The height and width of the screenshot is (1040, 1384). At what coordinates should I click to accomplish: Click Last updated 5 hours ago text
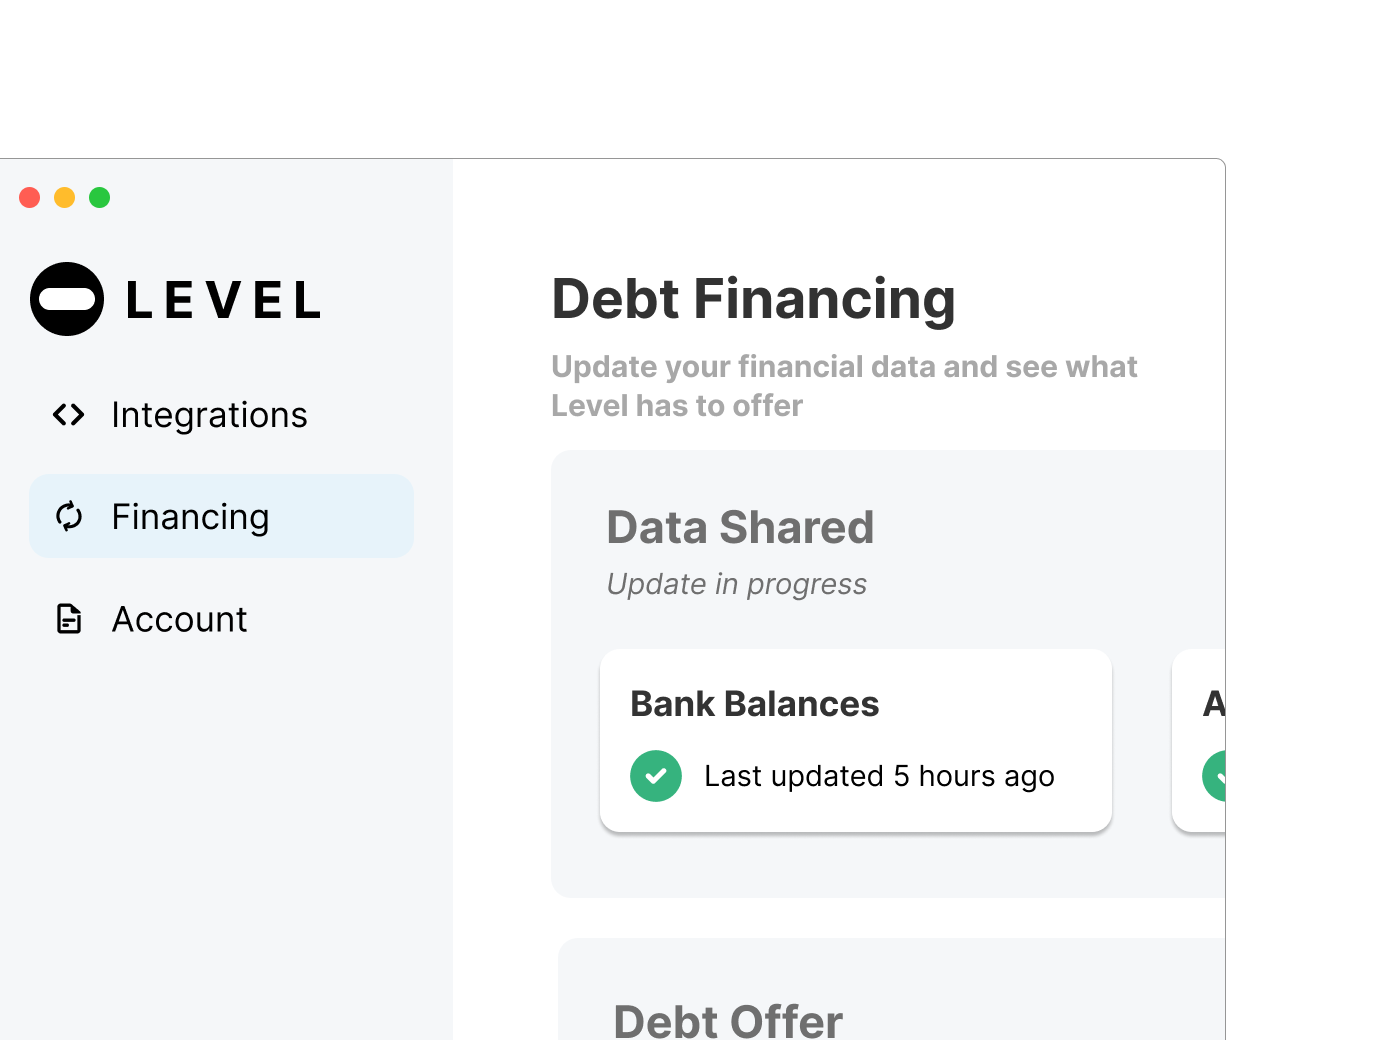point(879,776)
